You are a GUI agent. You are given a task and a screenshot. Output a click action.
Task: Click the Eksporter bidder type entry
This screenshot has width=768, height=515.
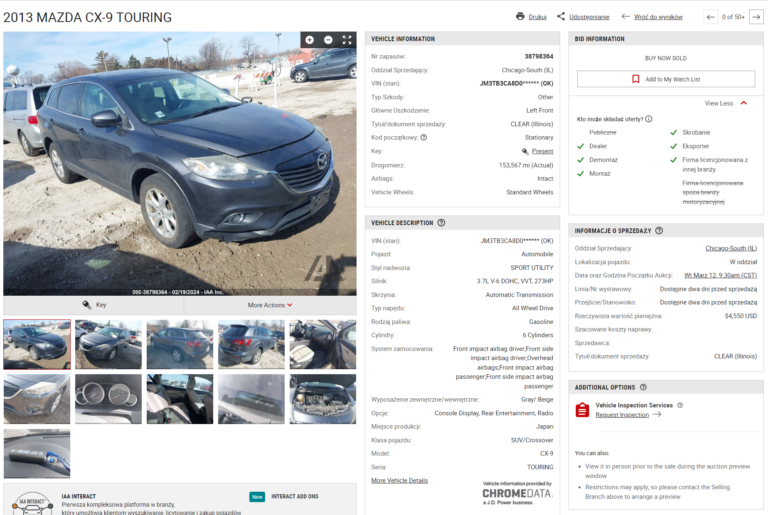696,146
